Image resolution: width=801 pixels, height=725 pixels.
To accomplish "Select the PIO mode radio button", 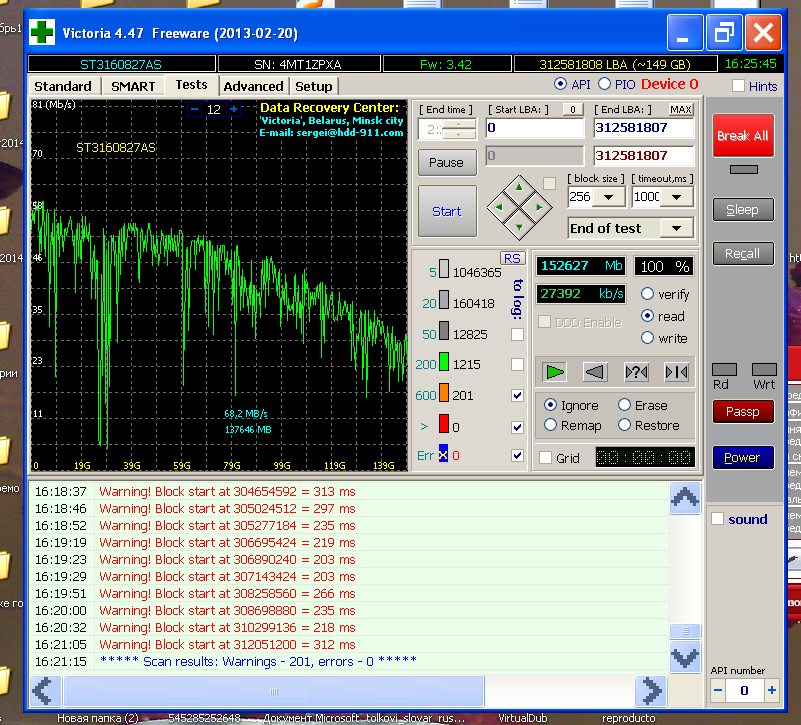I will tap(604, 84).
